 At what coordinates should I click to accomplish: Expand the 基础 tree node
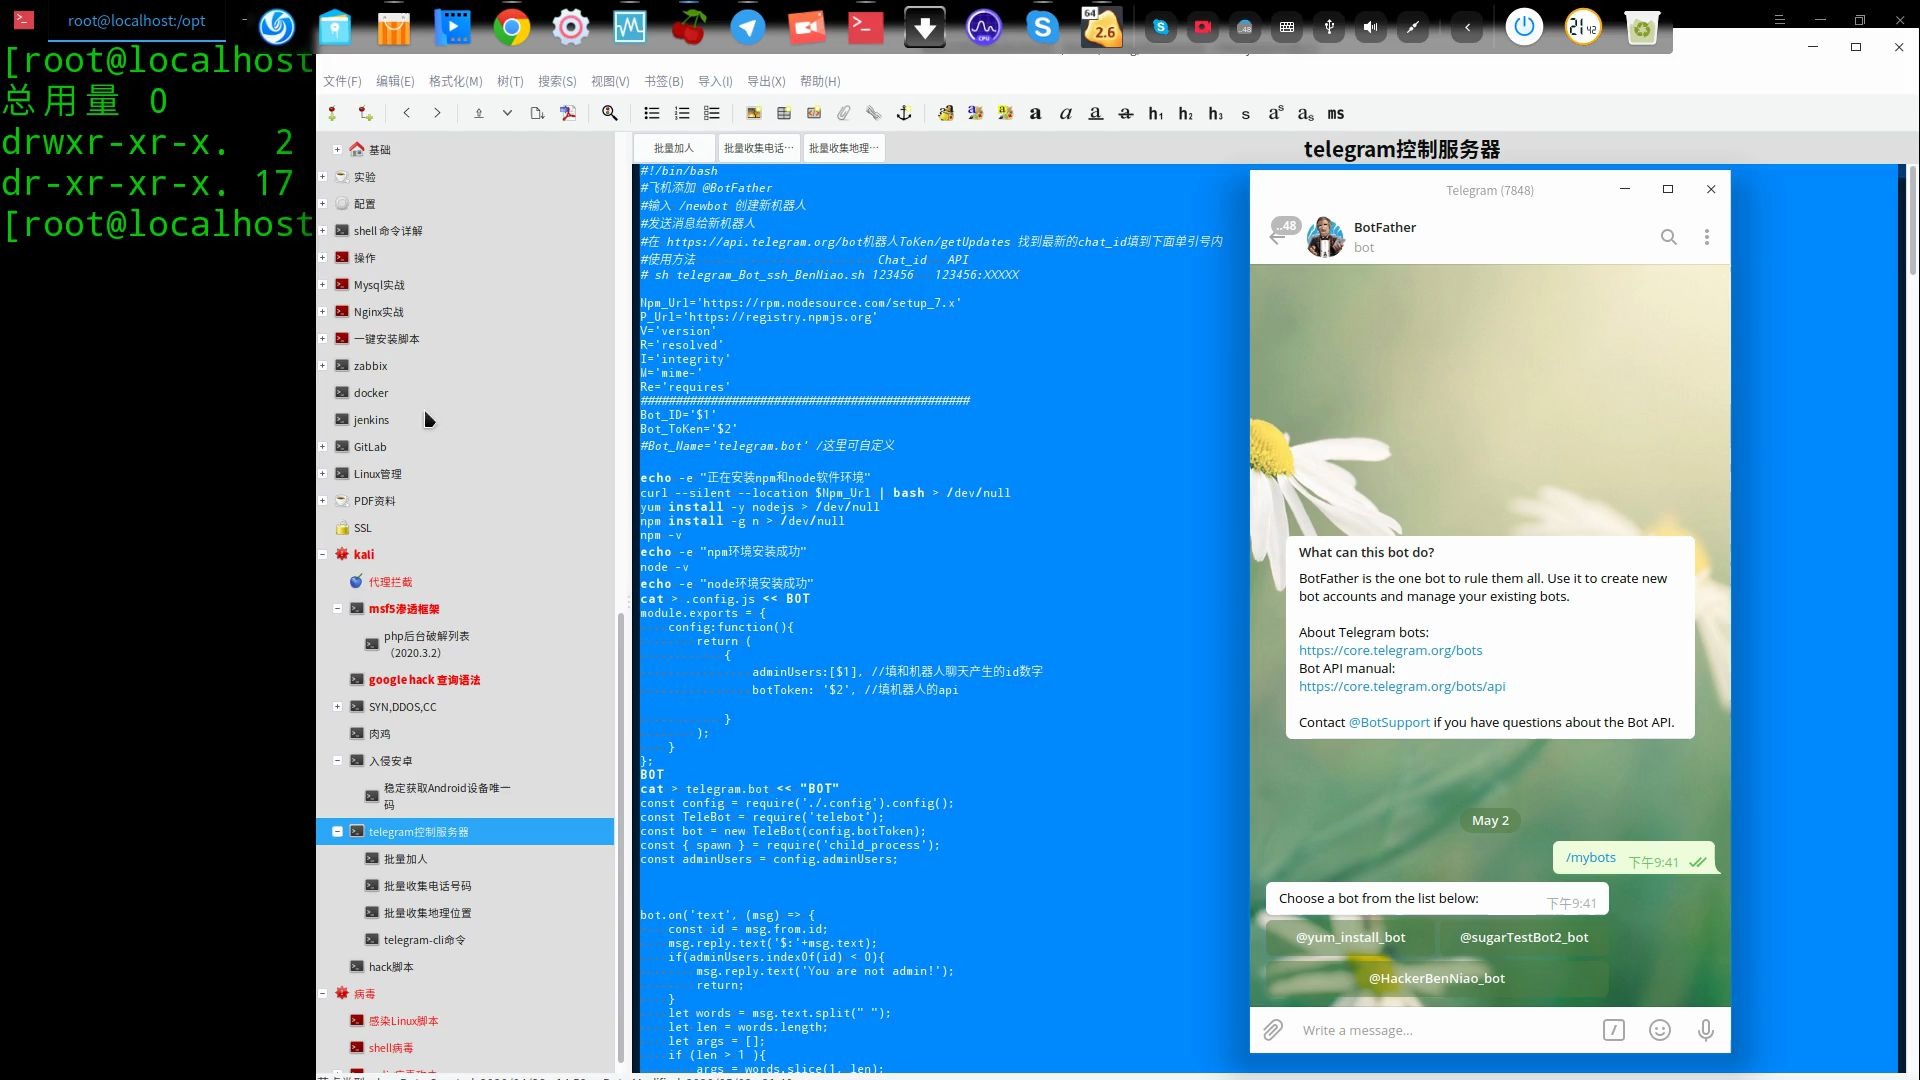tap(338, 149)
